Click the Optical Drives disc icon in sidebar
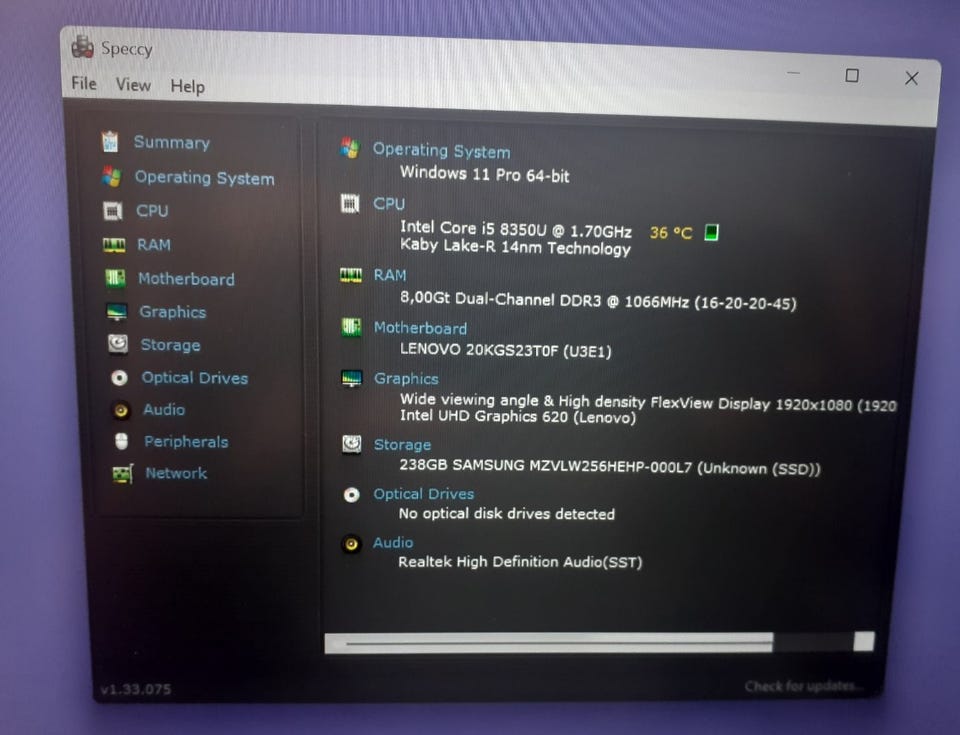This screenshot has height=735, width=960. 119,378
